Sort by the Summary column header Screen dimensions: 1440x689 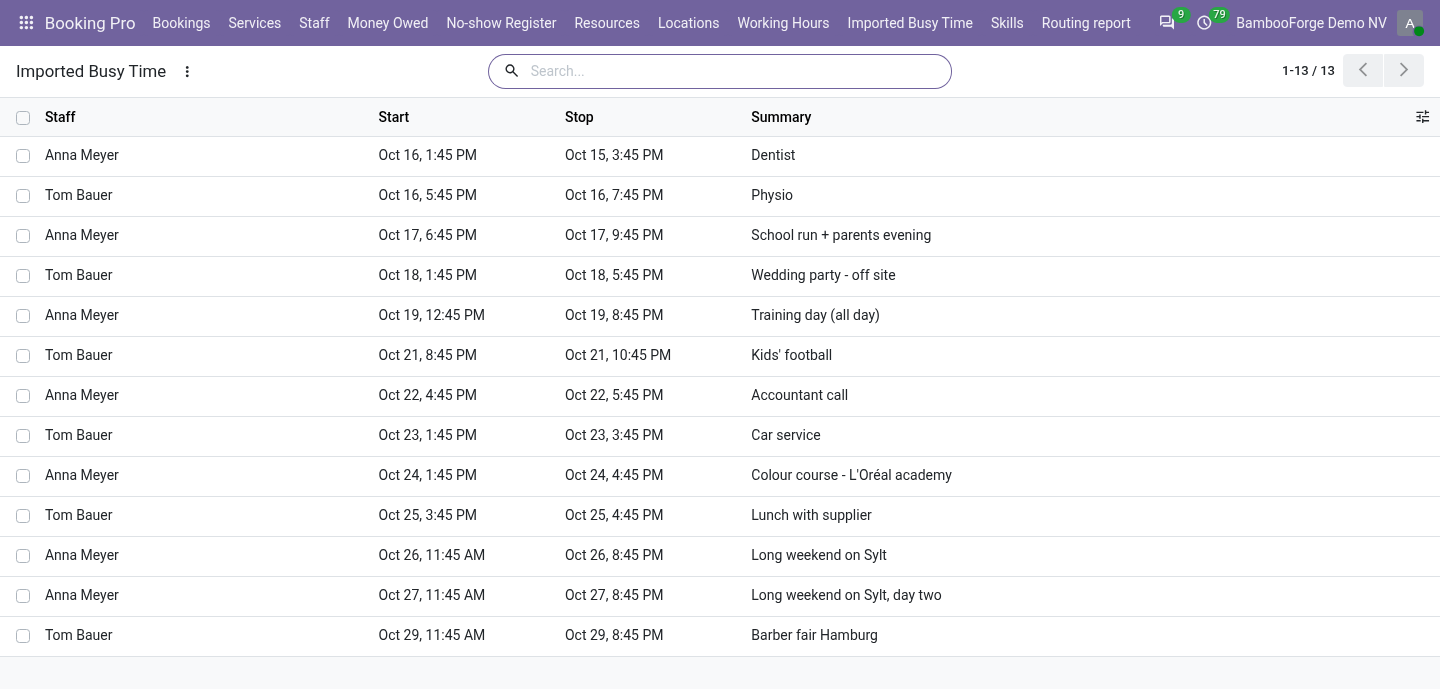(x=781, y=117)
